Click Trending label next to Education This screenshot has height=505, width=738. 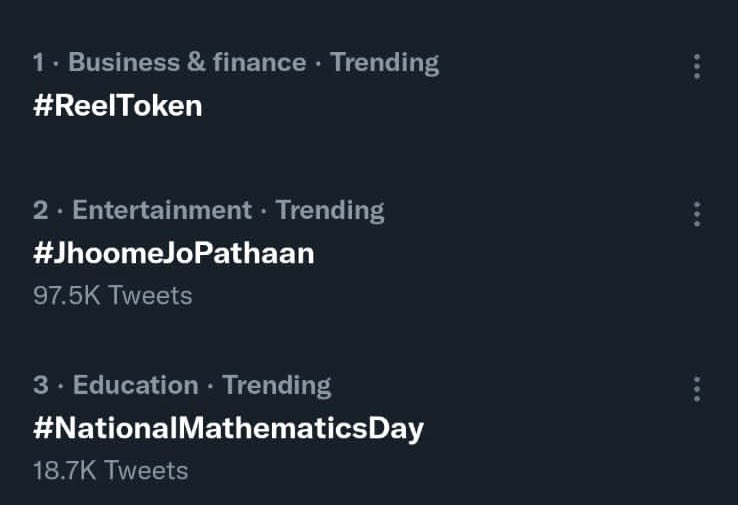coord(277,386)
